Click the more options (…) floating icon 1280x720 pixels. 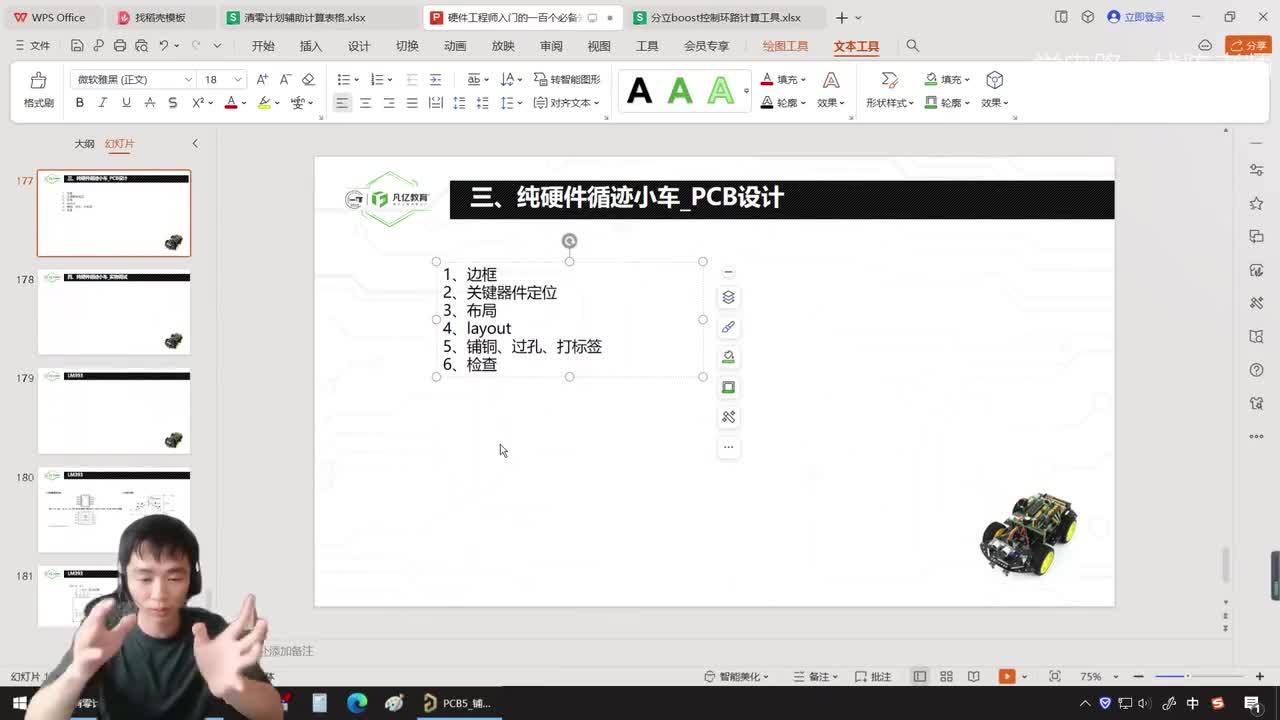728,447
